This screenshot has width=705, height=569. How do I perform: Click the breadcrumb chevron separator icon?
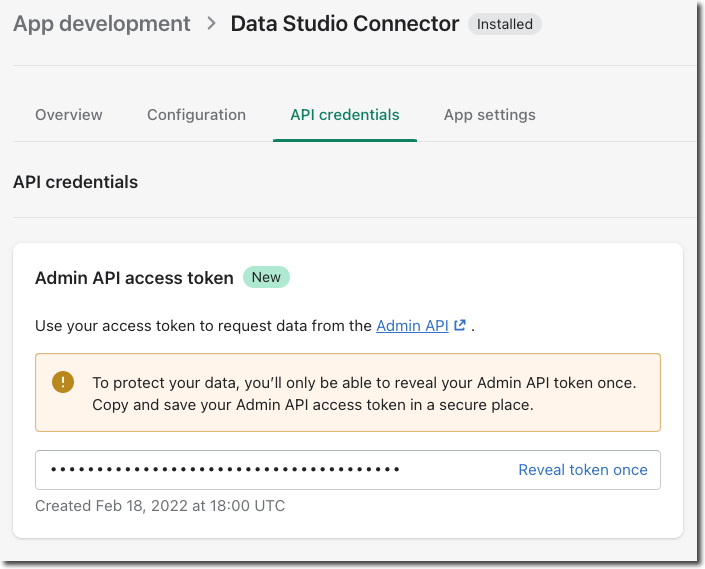click(211, 23)
